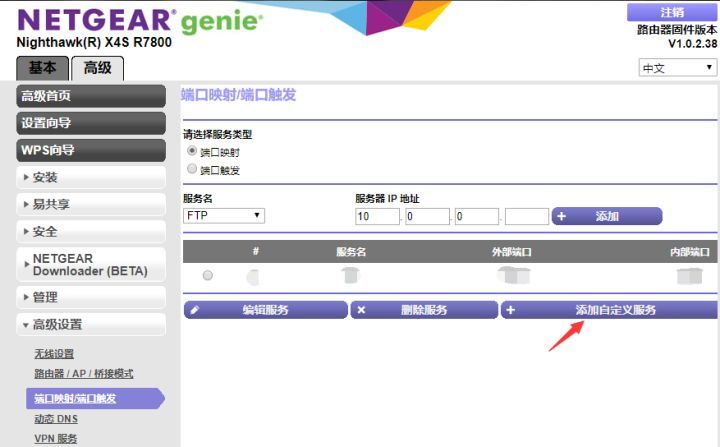
Task: Expand the NETGEAR Downloader (BETA) section
Action: tap(92, 264)
